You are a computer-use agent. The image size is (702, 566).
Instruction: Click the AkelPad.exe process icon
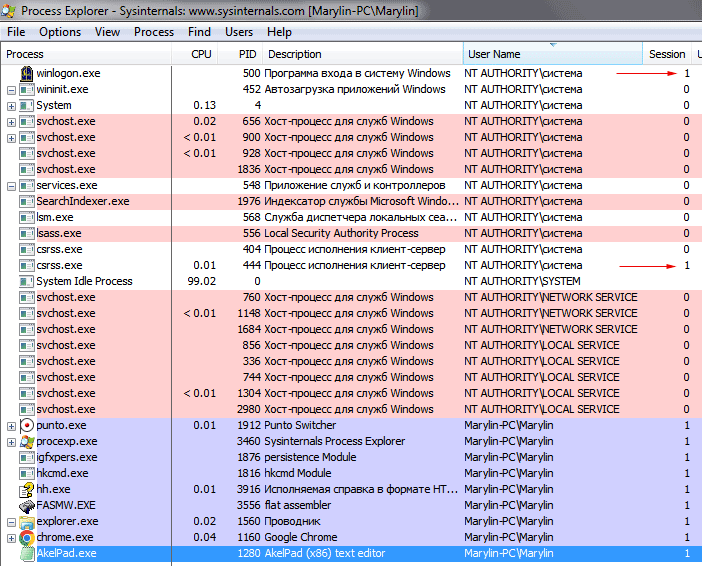27,553
